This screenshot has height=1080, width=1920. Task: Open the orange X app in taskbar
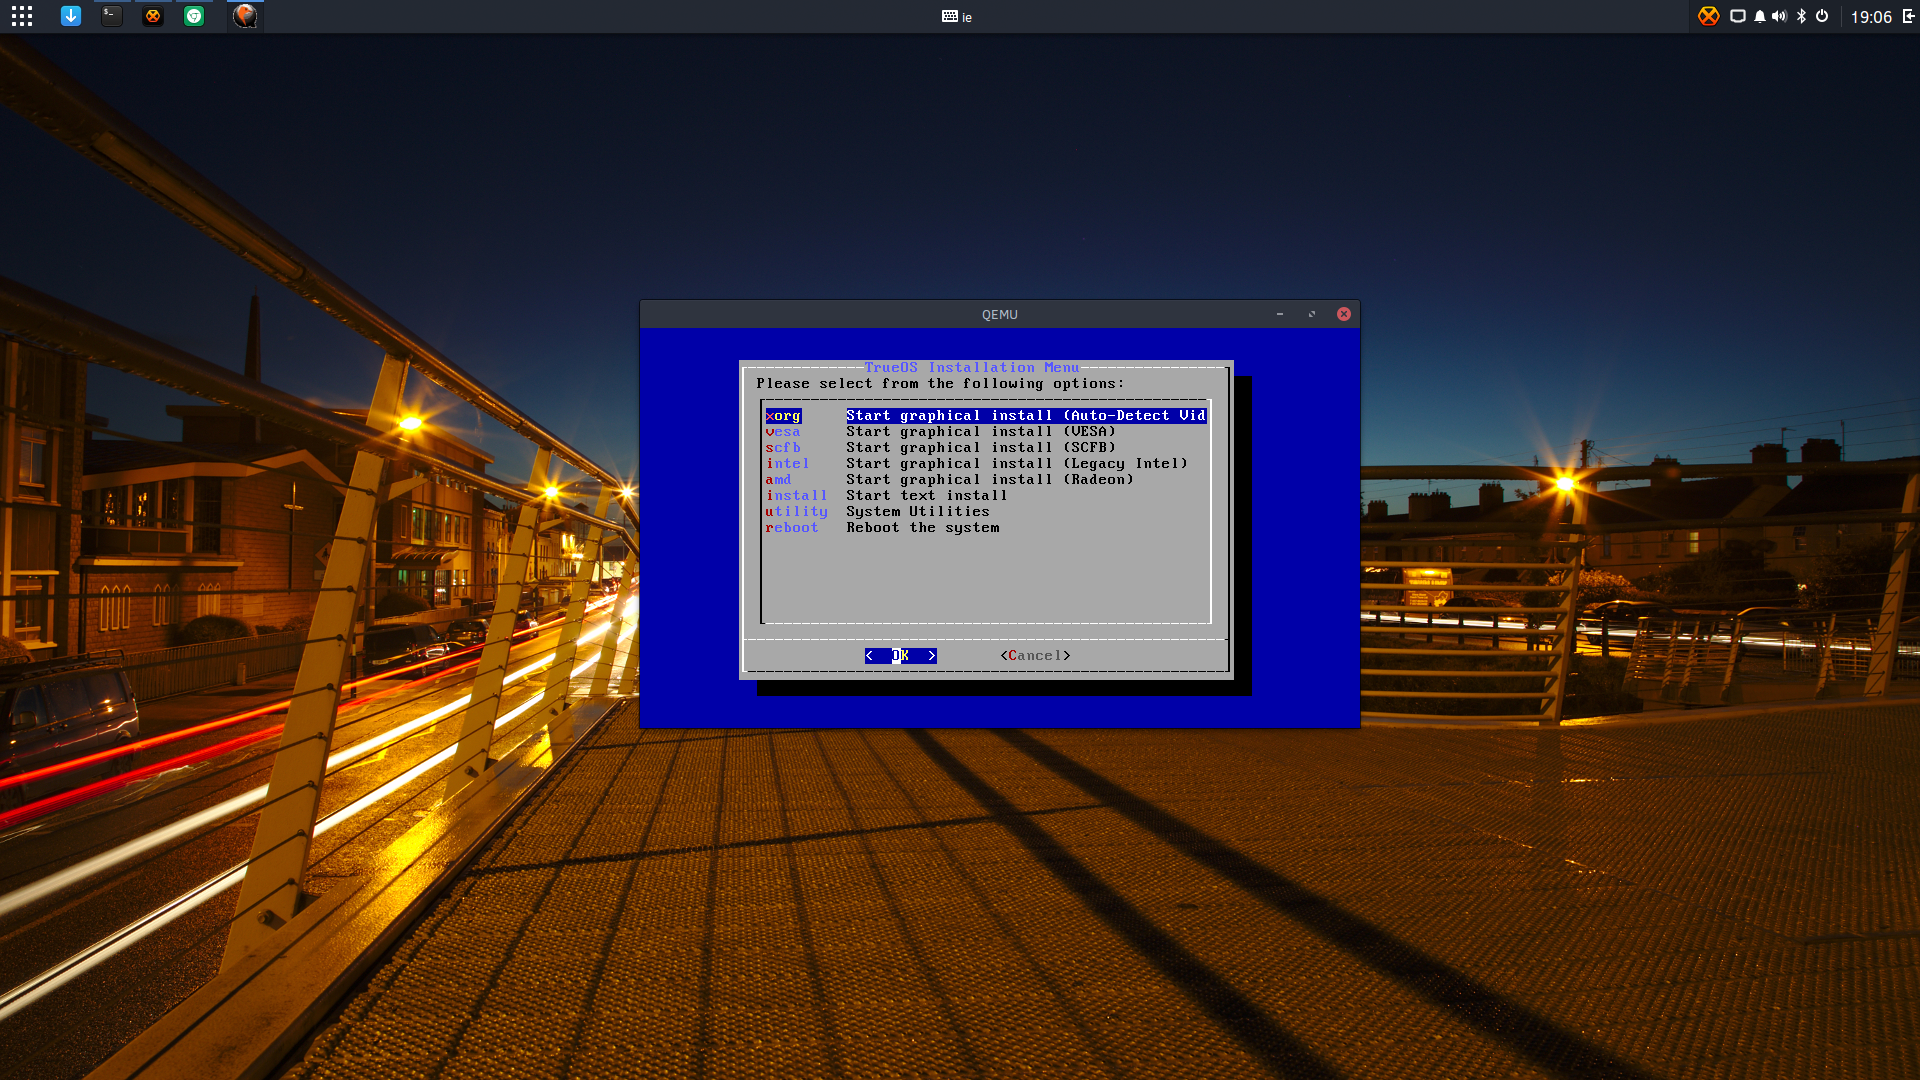point(153,16)
